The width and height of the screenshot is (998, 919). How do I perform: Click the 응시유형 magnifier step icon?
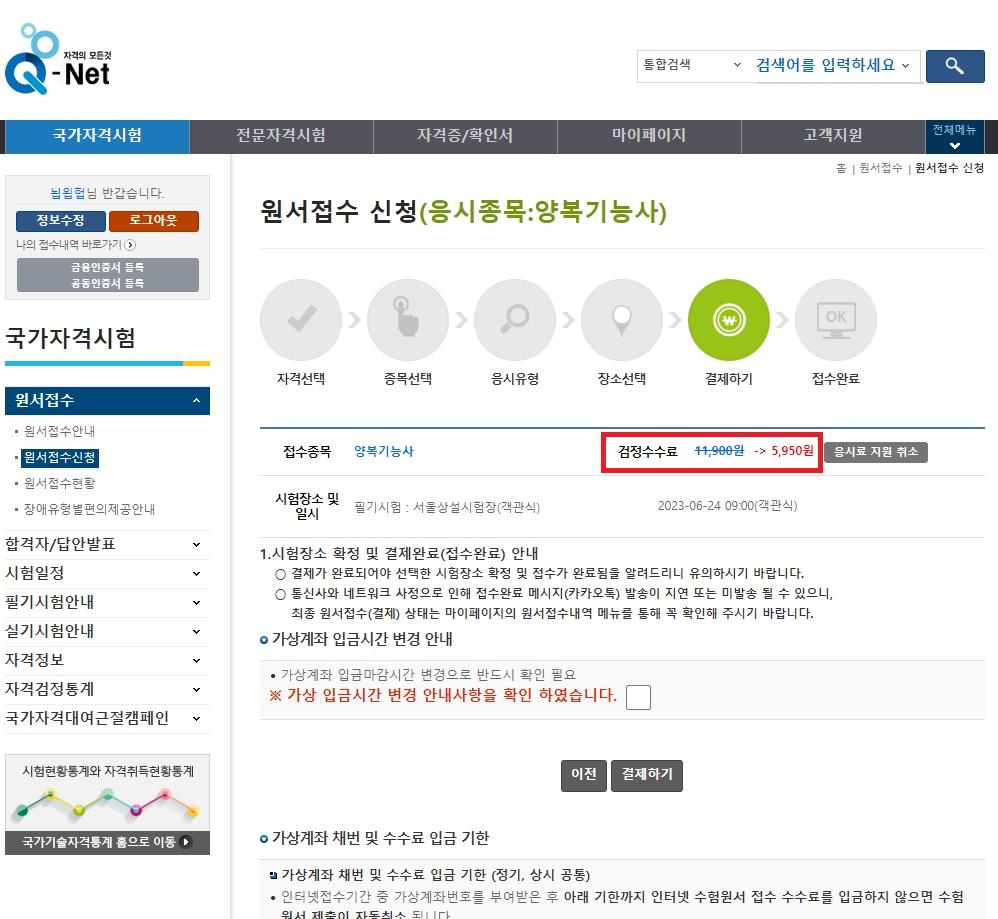click(x=515, y=320)
